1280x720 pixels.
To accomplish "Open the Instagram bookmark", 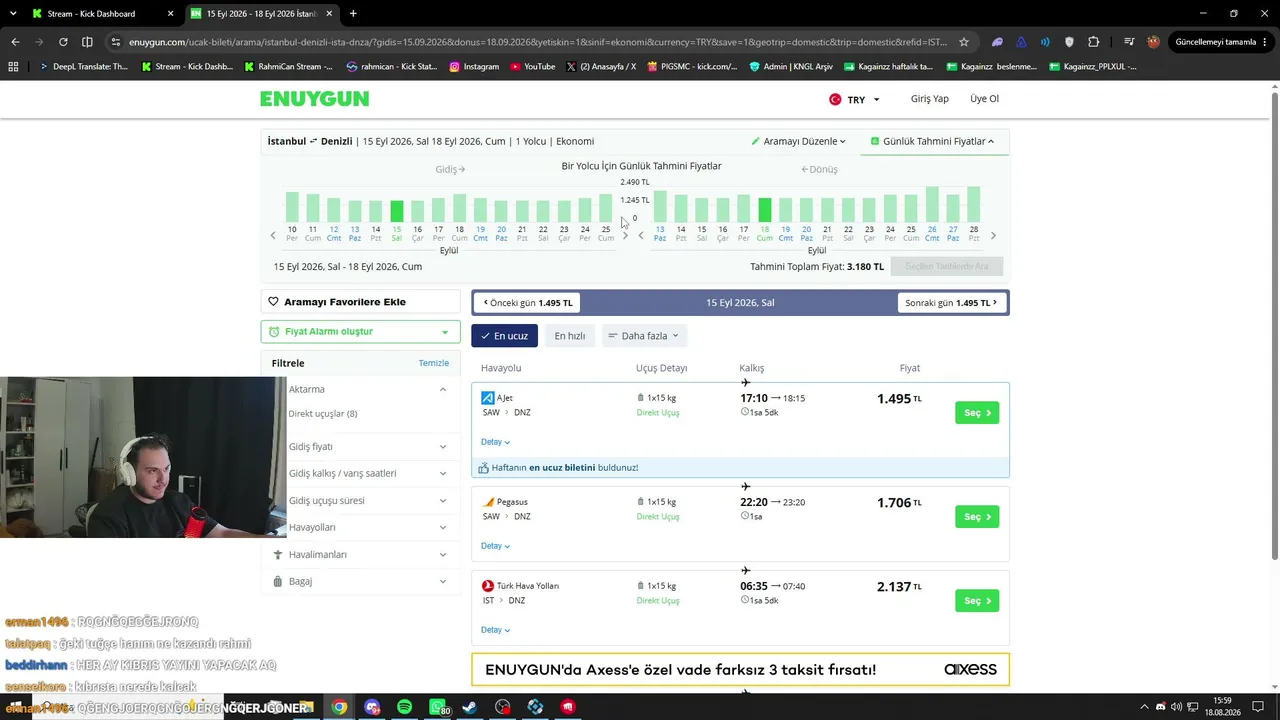I will (x=474, y=67).
